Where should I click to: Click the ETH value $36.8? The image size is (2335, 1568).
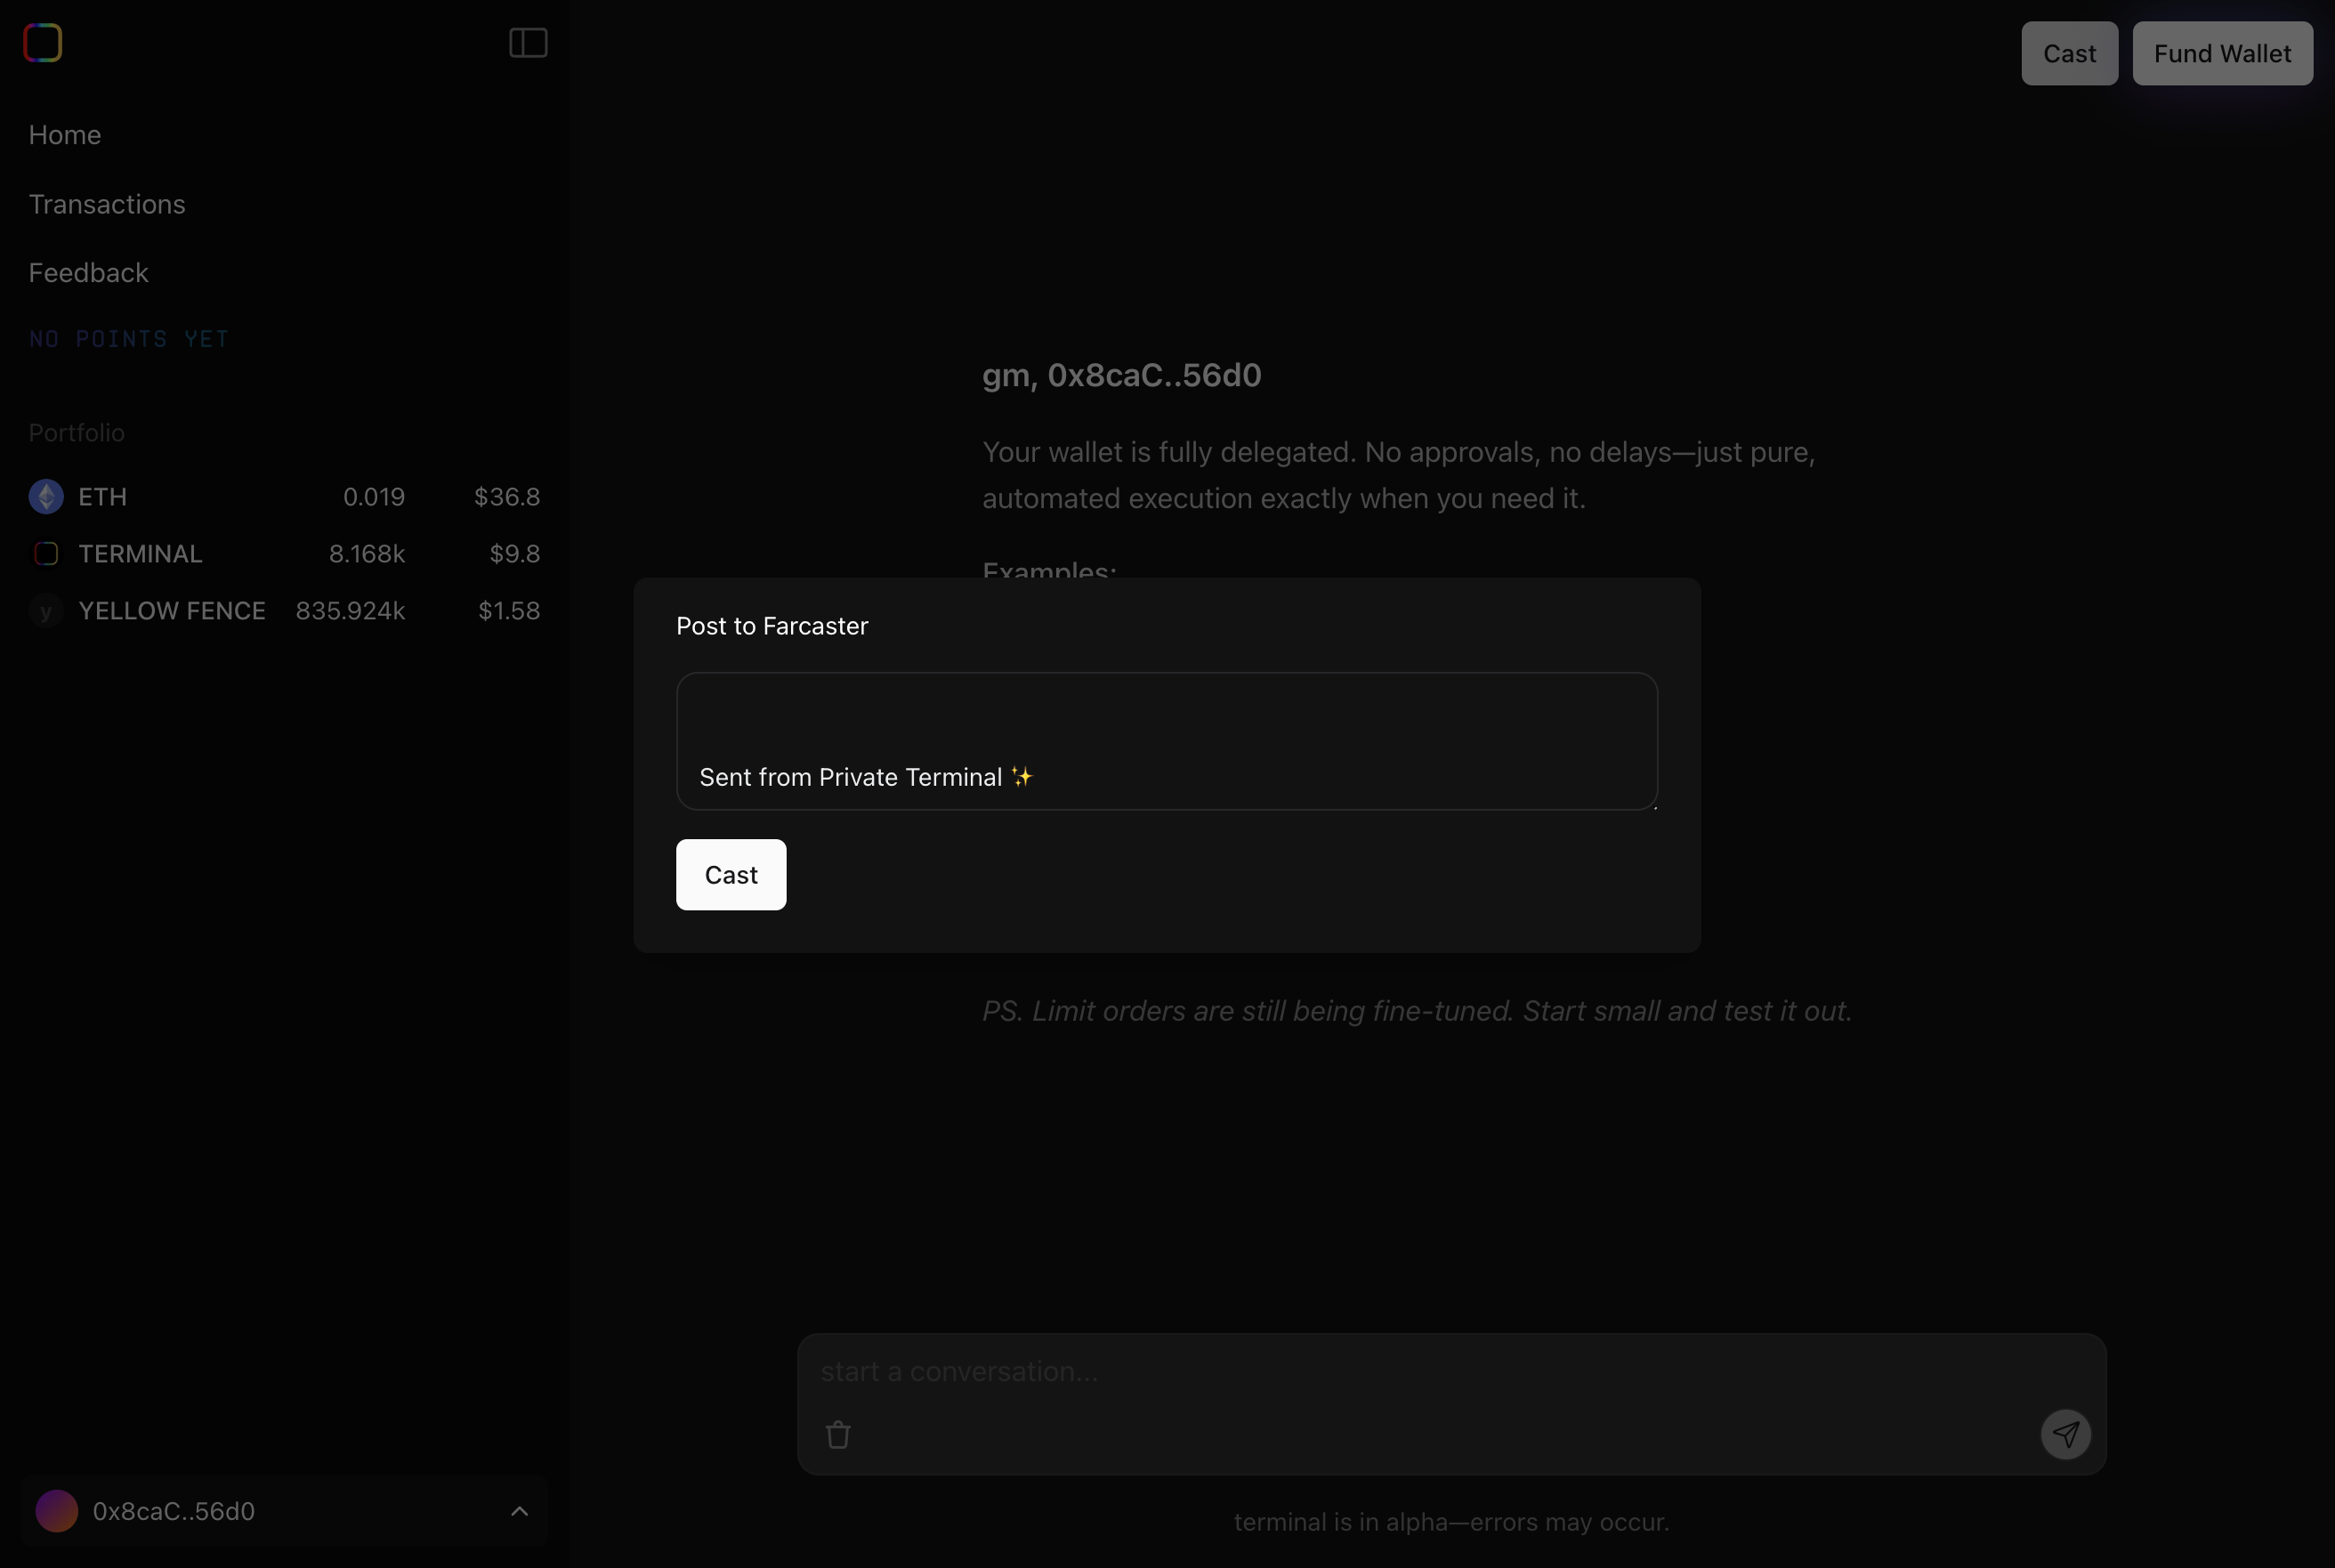click(507, 497)
